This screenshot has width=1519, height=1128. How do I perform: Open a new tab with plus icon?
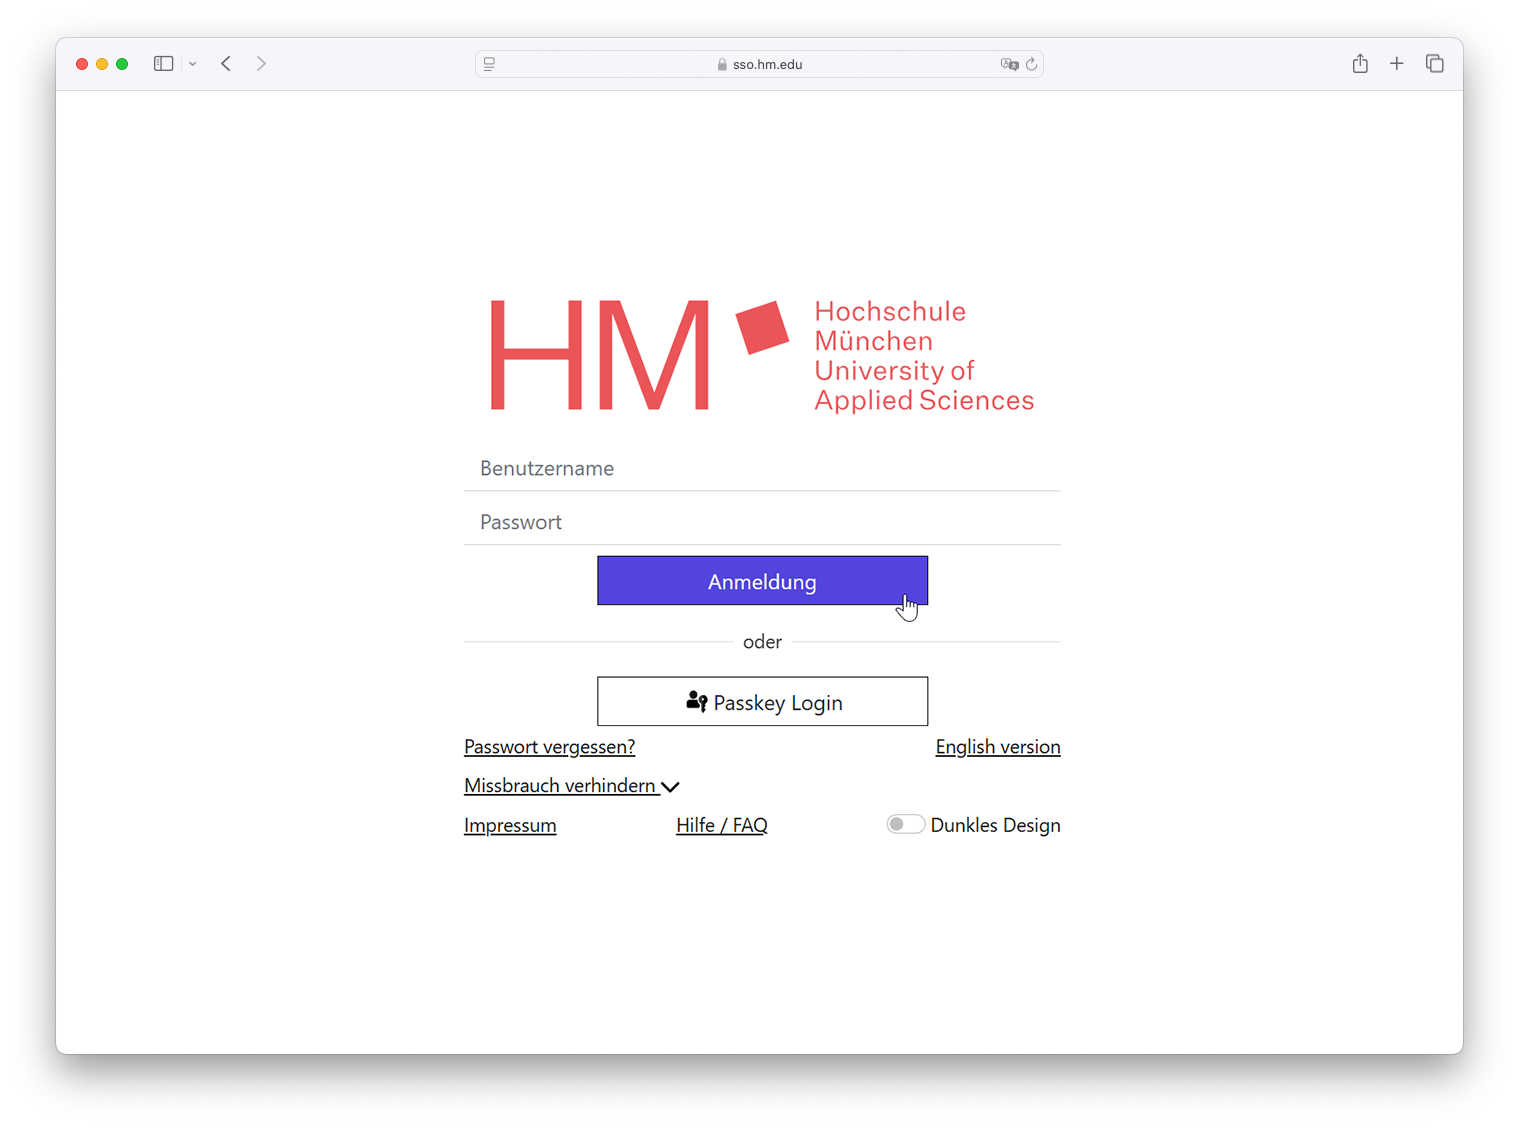1397,64
